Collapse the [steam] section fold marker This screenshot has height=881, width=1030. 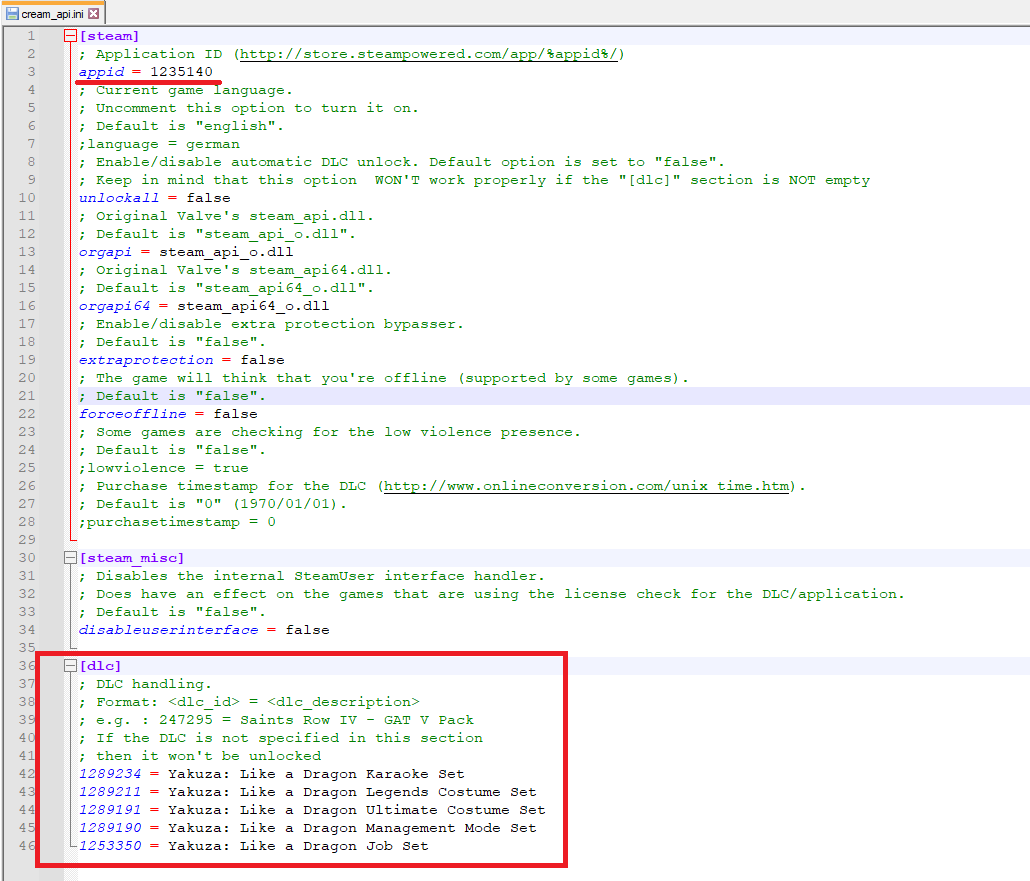(x=70, y=36)
